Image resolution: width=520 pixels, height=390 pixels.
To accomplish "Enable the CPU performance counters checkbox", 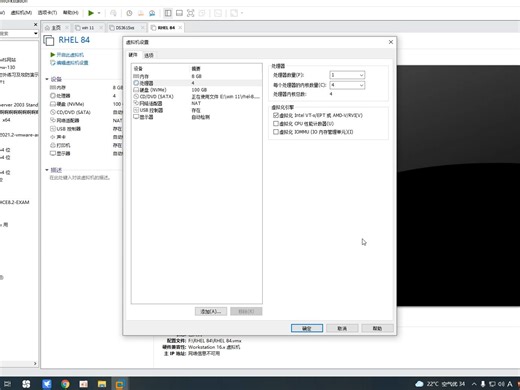I will (x=276, y=123).
